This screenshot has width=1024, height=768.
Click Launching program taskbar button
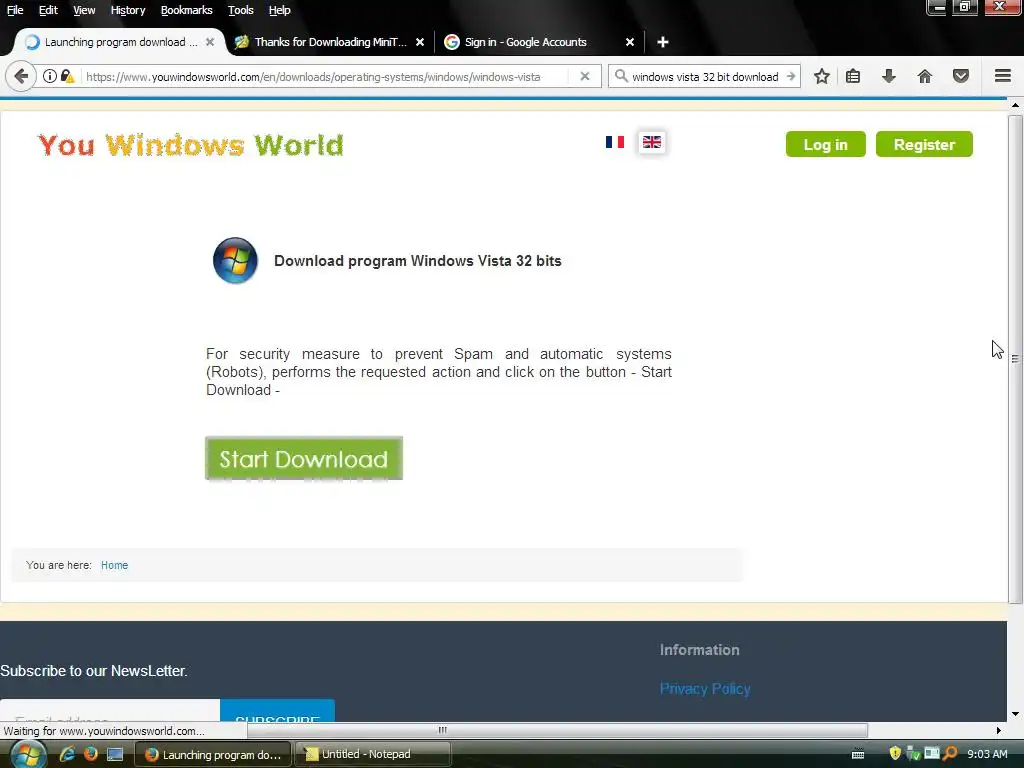tap(213, 754)
